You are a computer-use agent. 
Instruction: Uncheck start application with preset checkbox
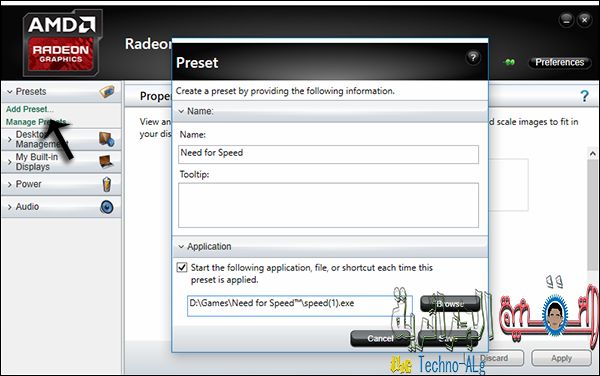(182, 267)
